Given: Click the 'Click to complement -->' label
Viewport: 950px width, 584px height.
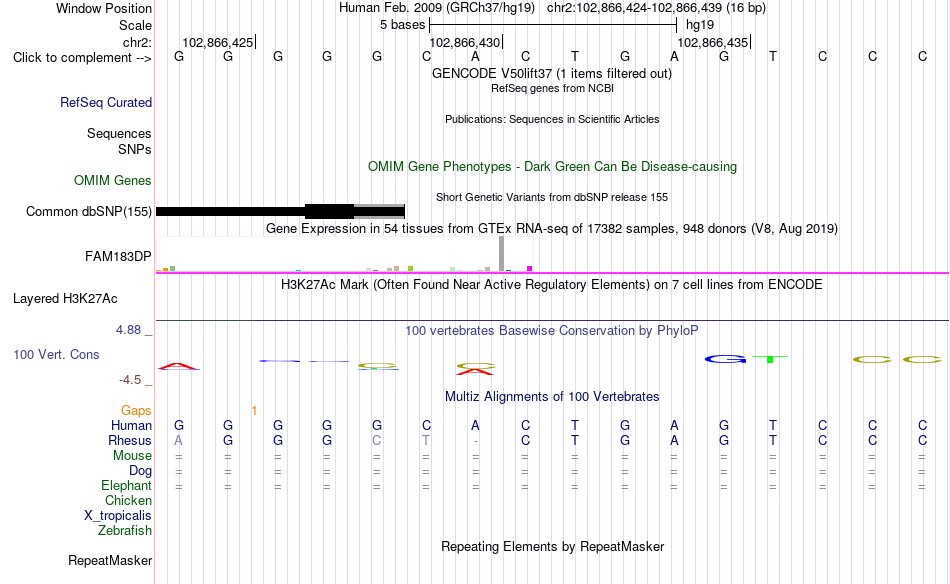Looking at the screenshot, I should click(82, 58).
